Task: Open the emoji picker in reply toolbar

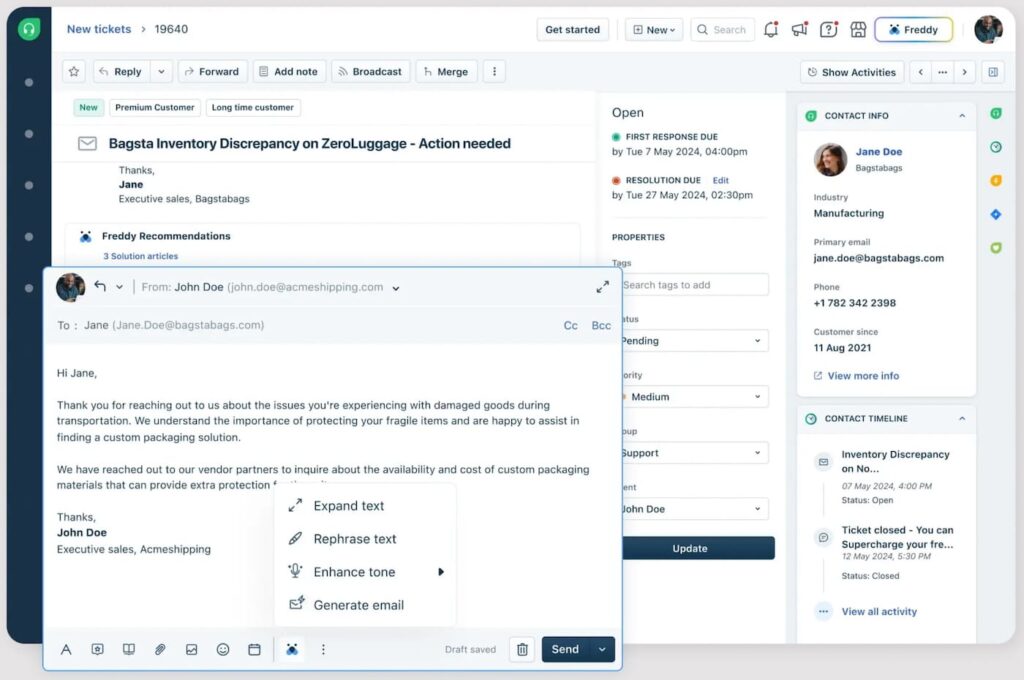Action: click(223, 649)
